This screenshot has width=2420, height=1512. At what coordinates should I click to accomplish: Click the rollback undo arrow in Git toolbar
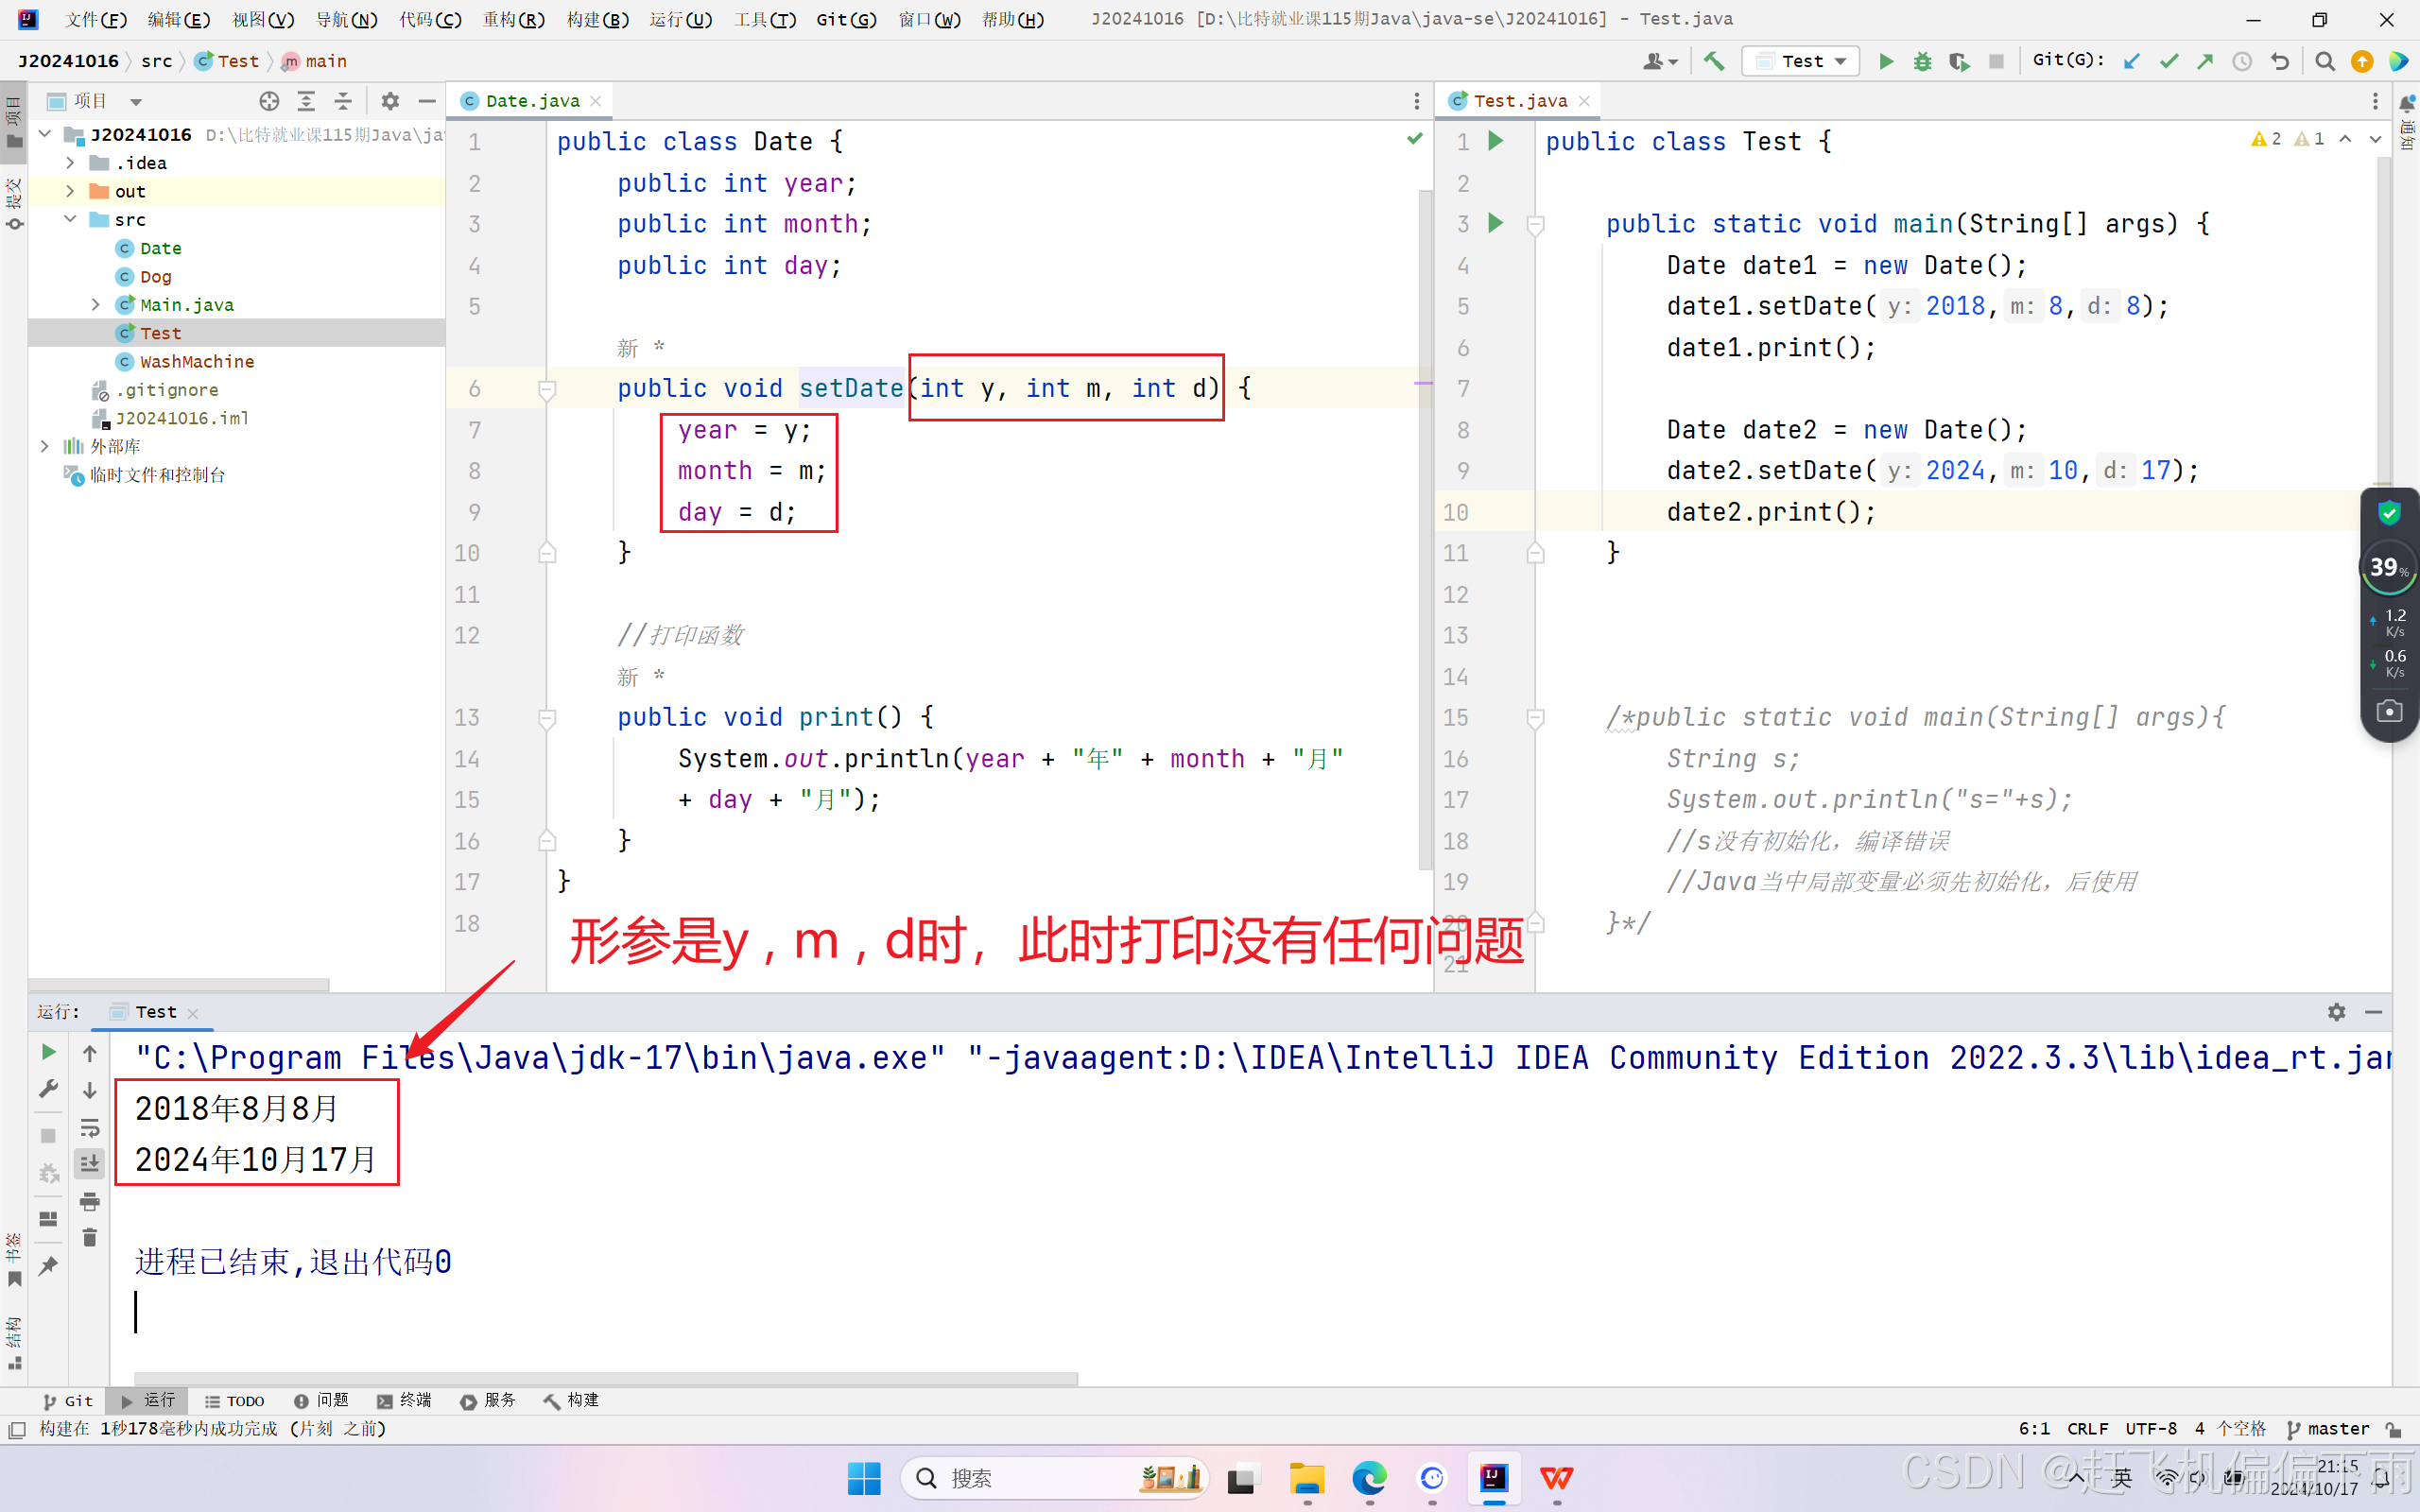click(x=2279, y=62)
